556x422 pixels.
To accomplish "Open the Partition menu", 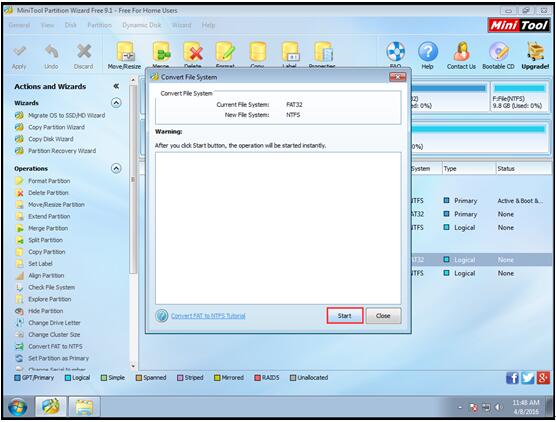I will pos(99,25).
